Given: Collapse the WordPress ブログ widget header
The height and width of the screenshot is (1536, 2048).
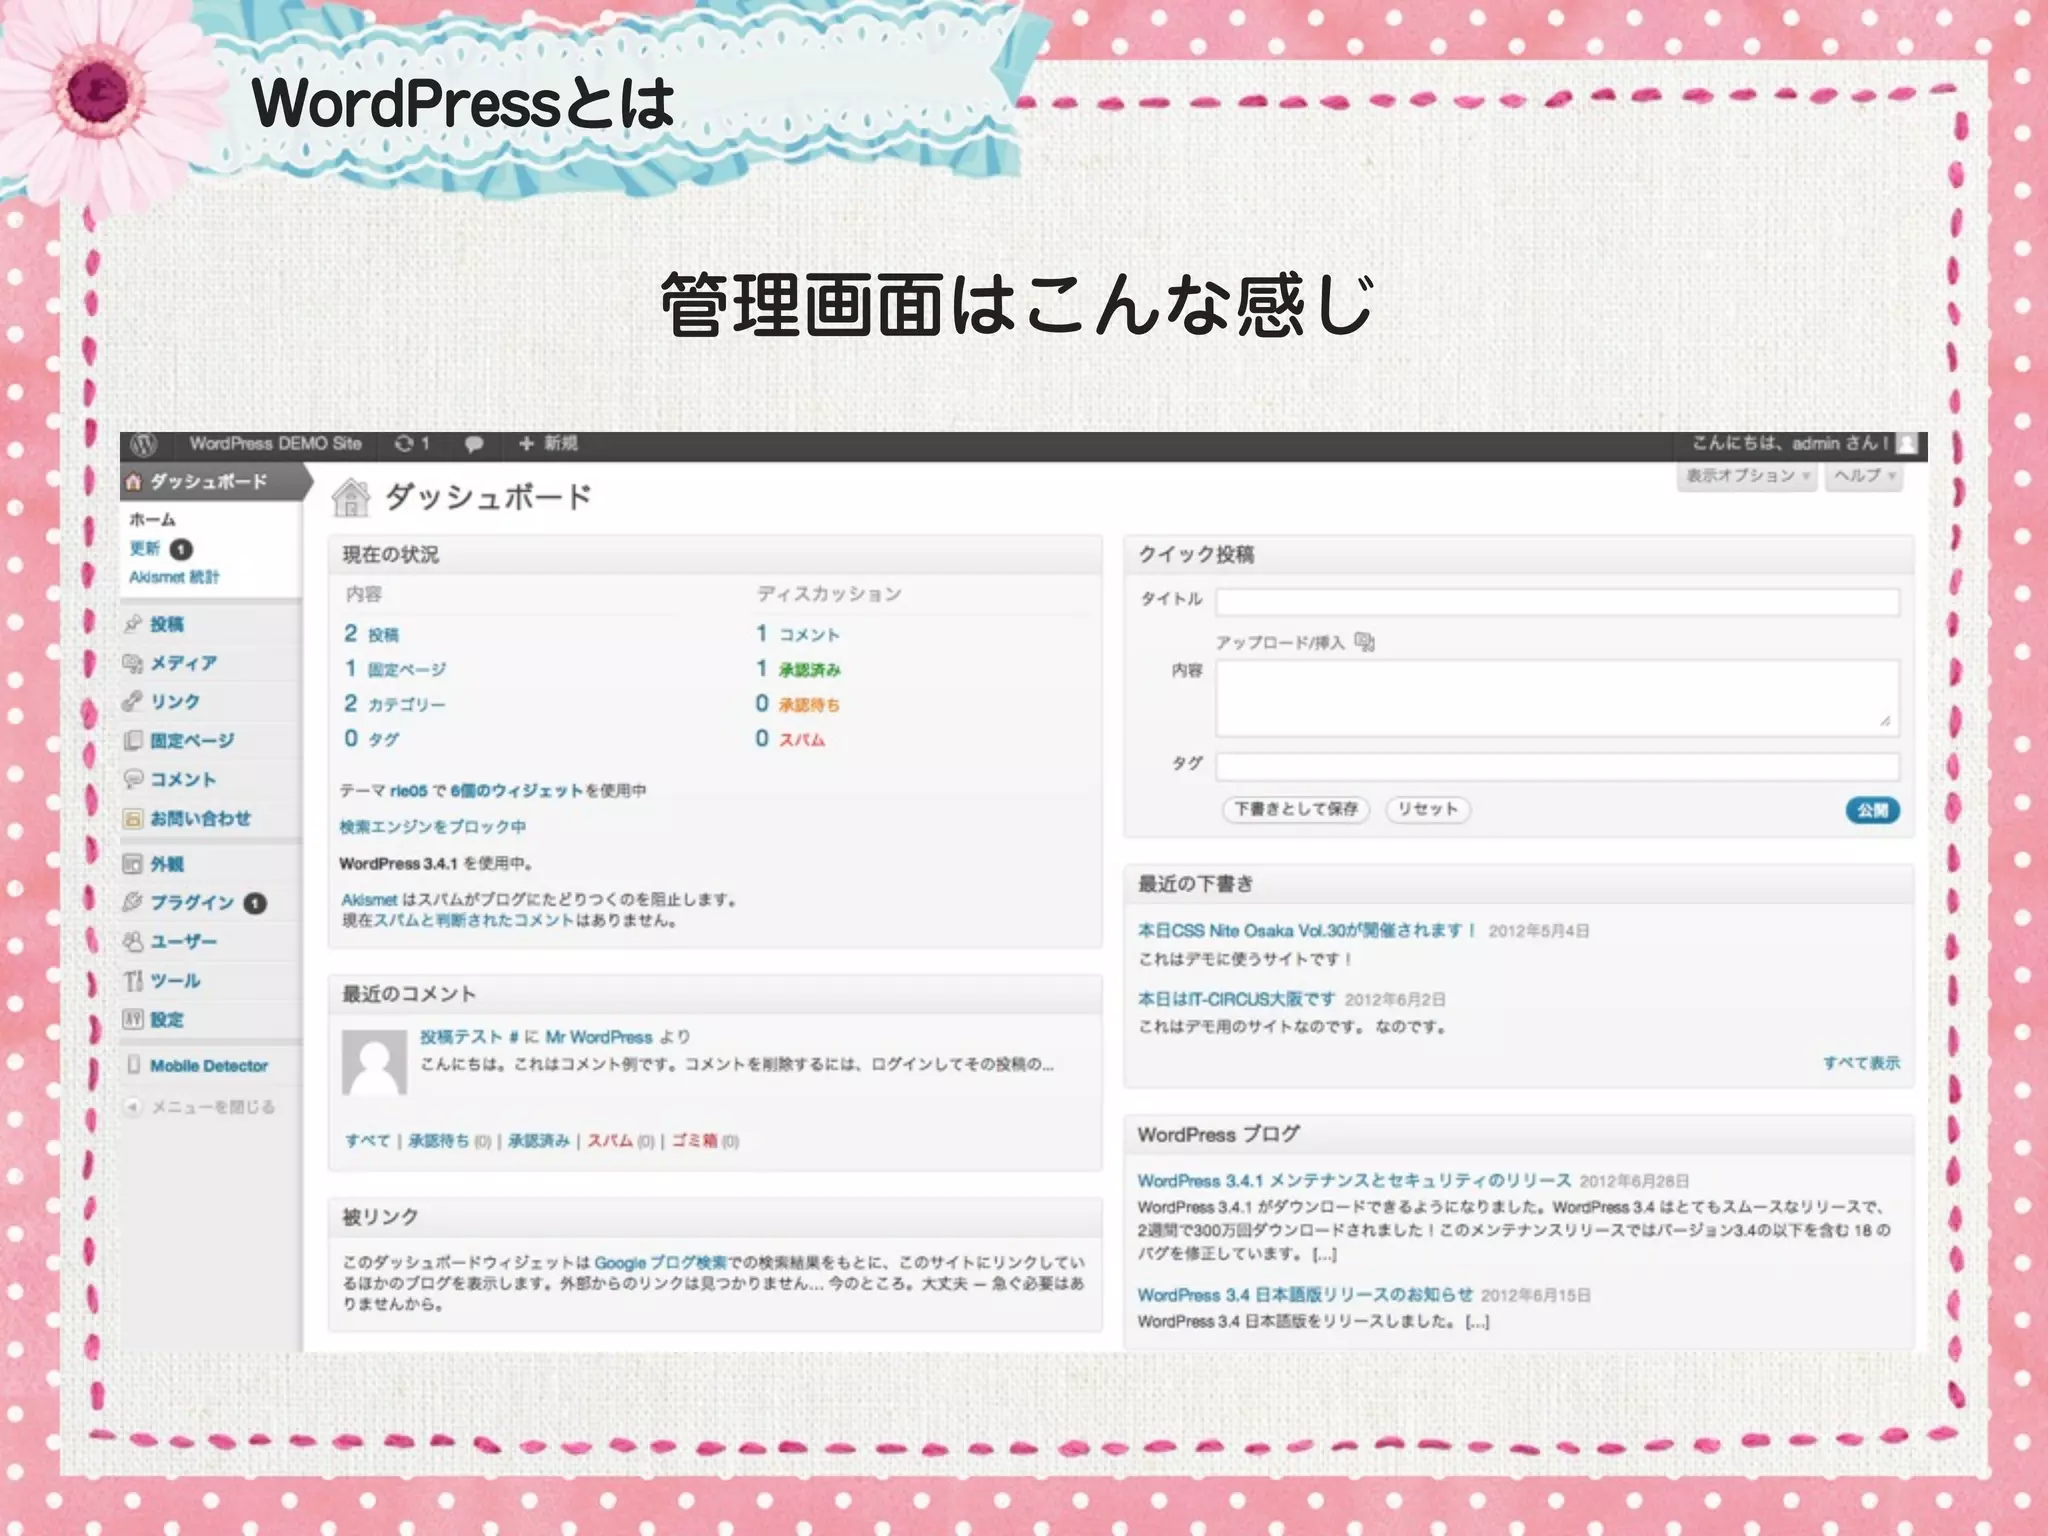Looking at the screenshot, I should point(1518,1135).
